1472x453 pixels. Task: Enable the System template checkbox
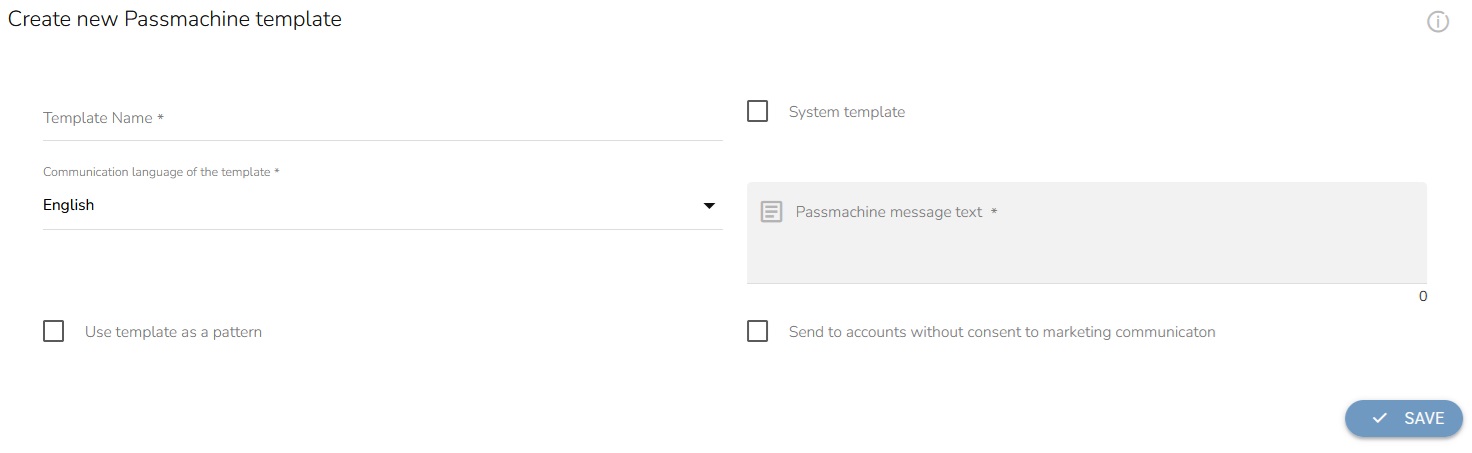[758, 111]
